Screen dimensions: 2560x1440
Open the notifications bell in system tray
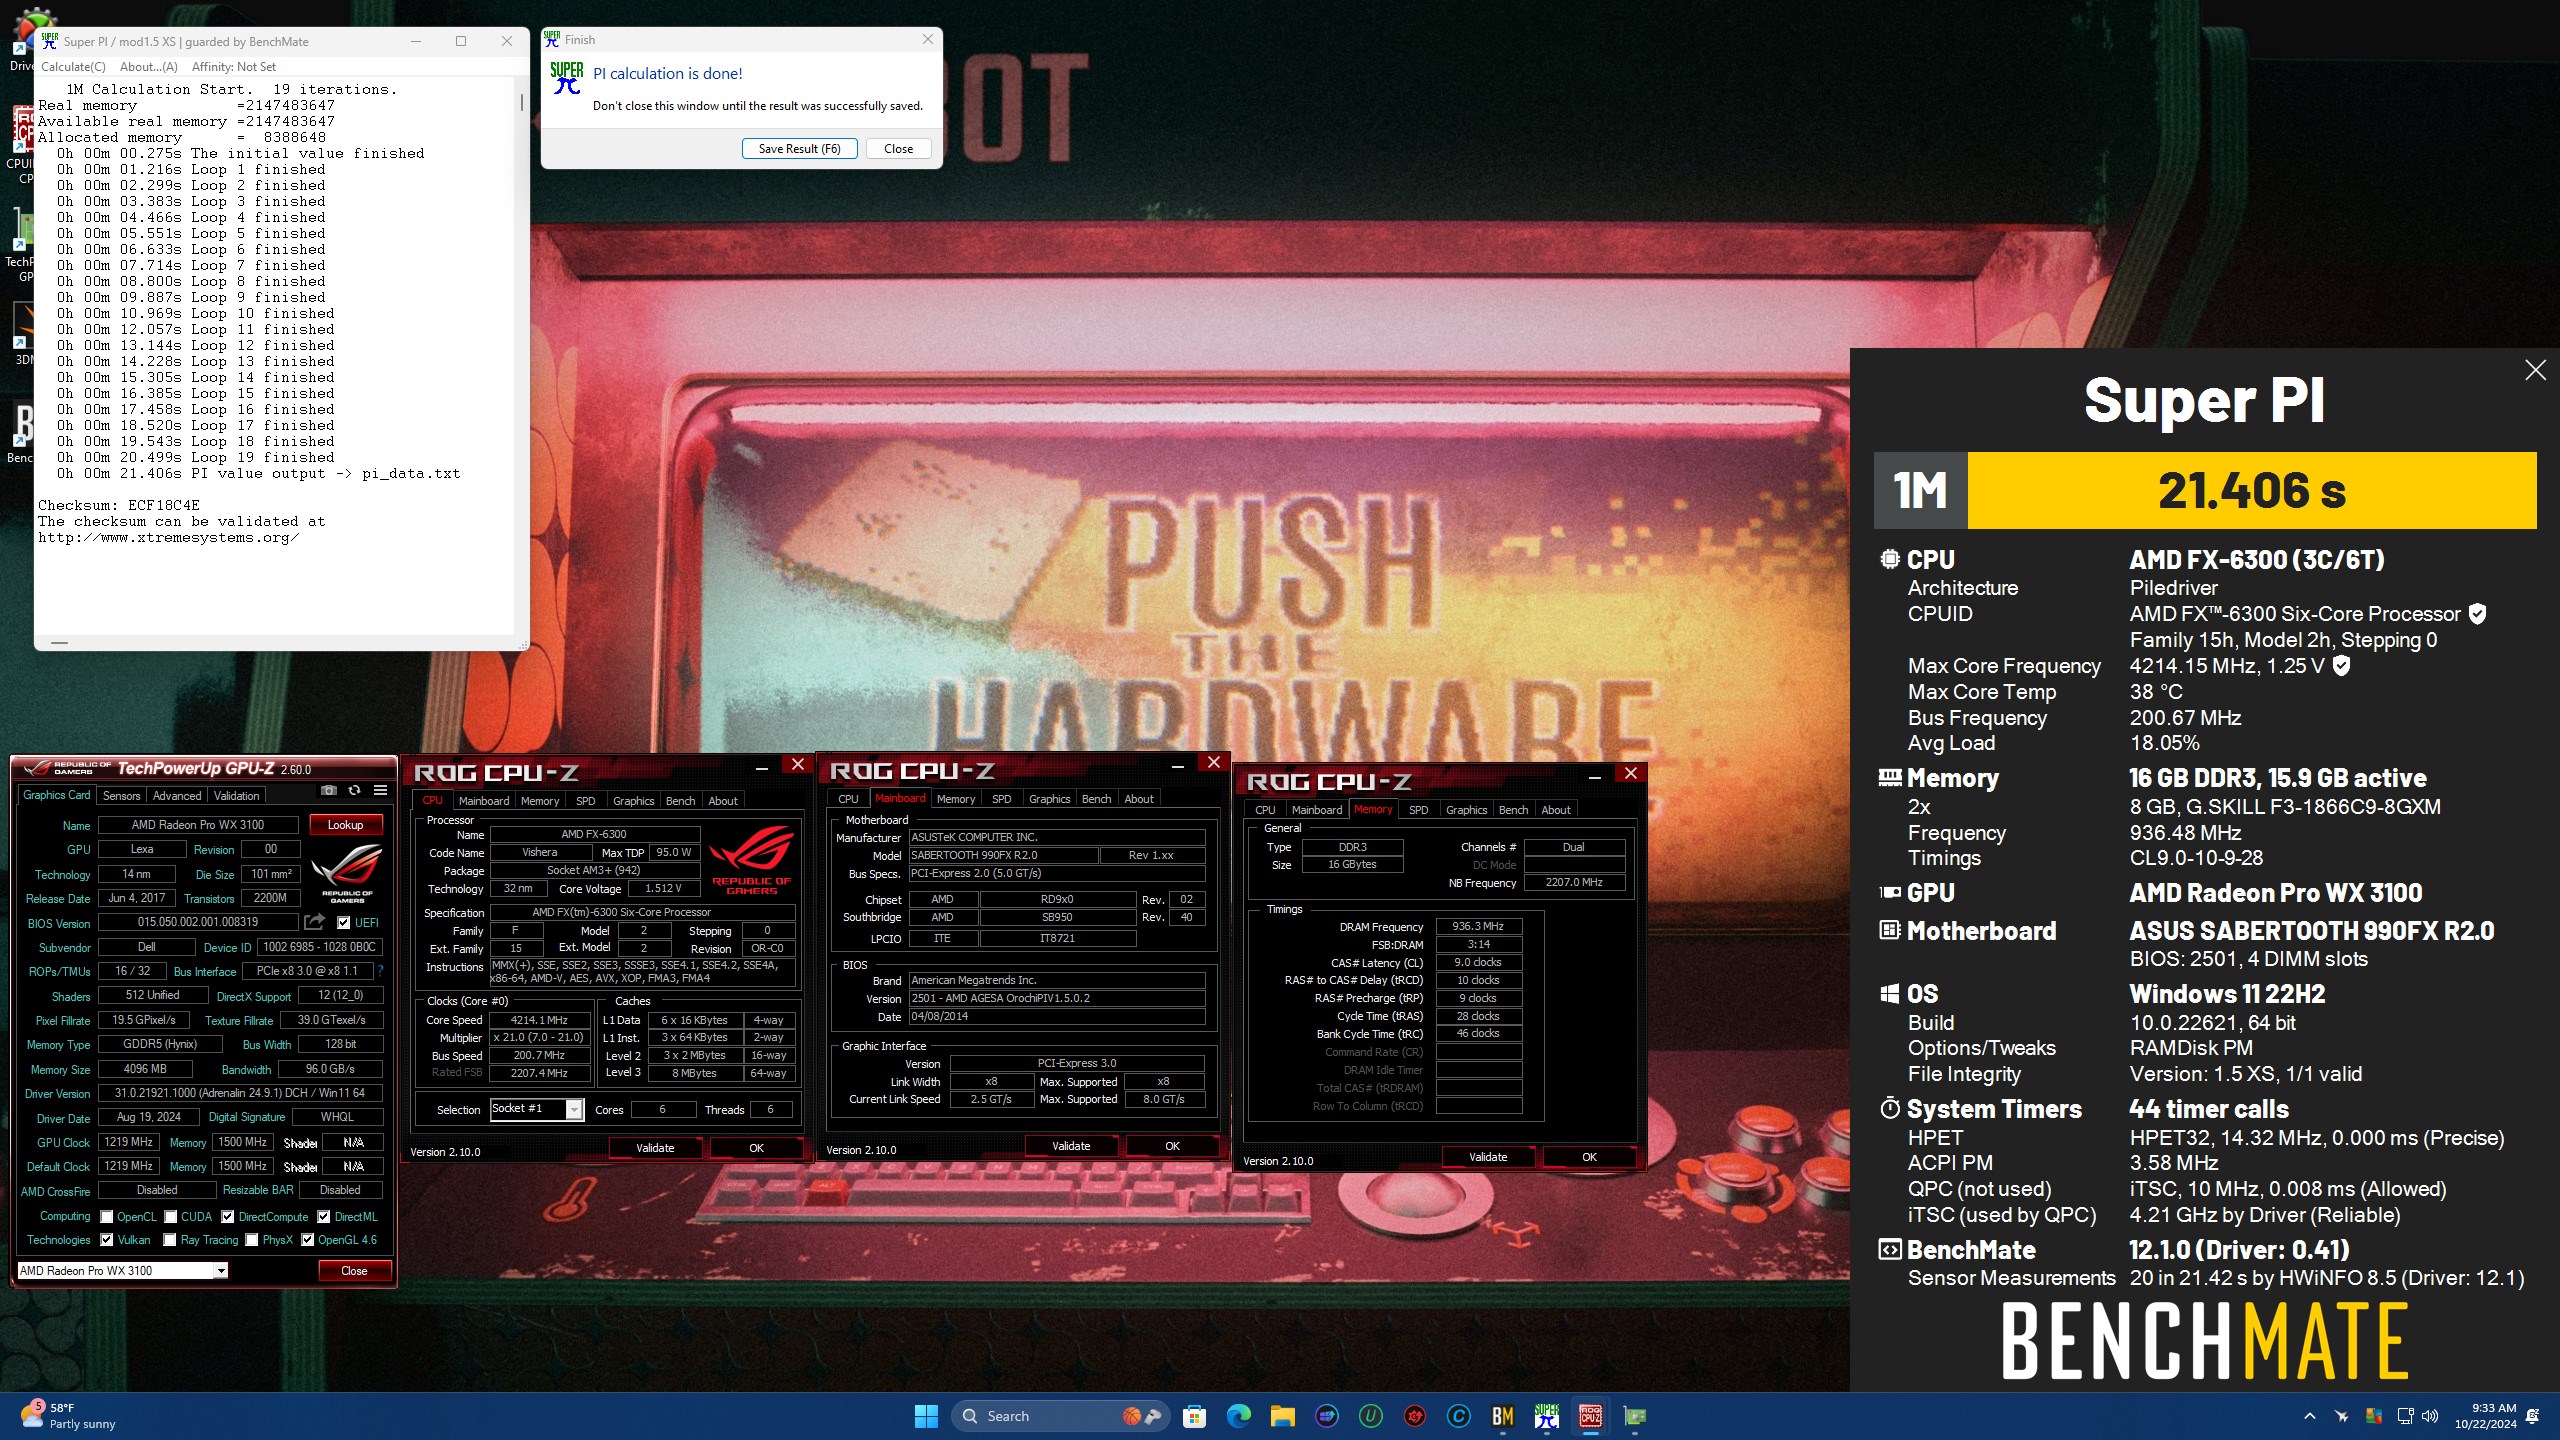click(x=2532, y=1416)
